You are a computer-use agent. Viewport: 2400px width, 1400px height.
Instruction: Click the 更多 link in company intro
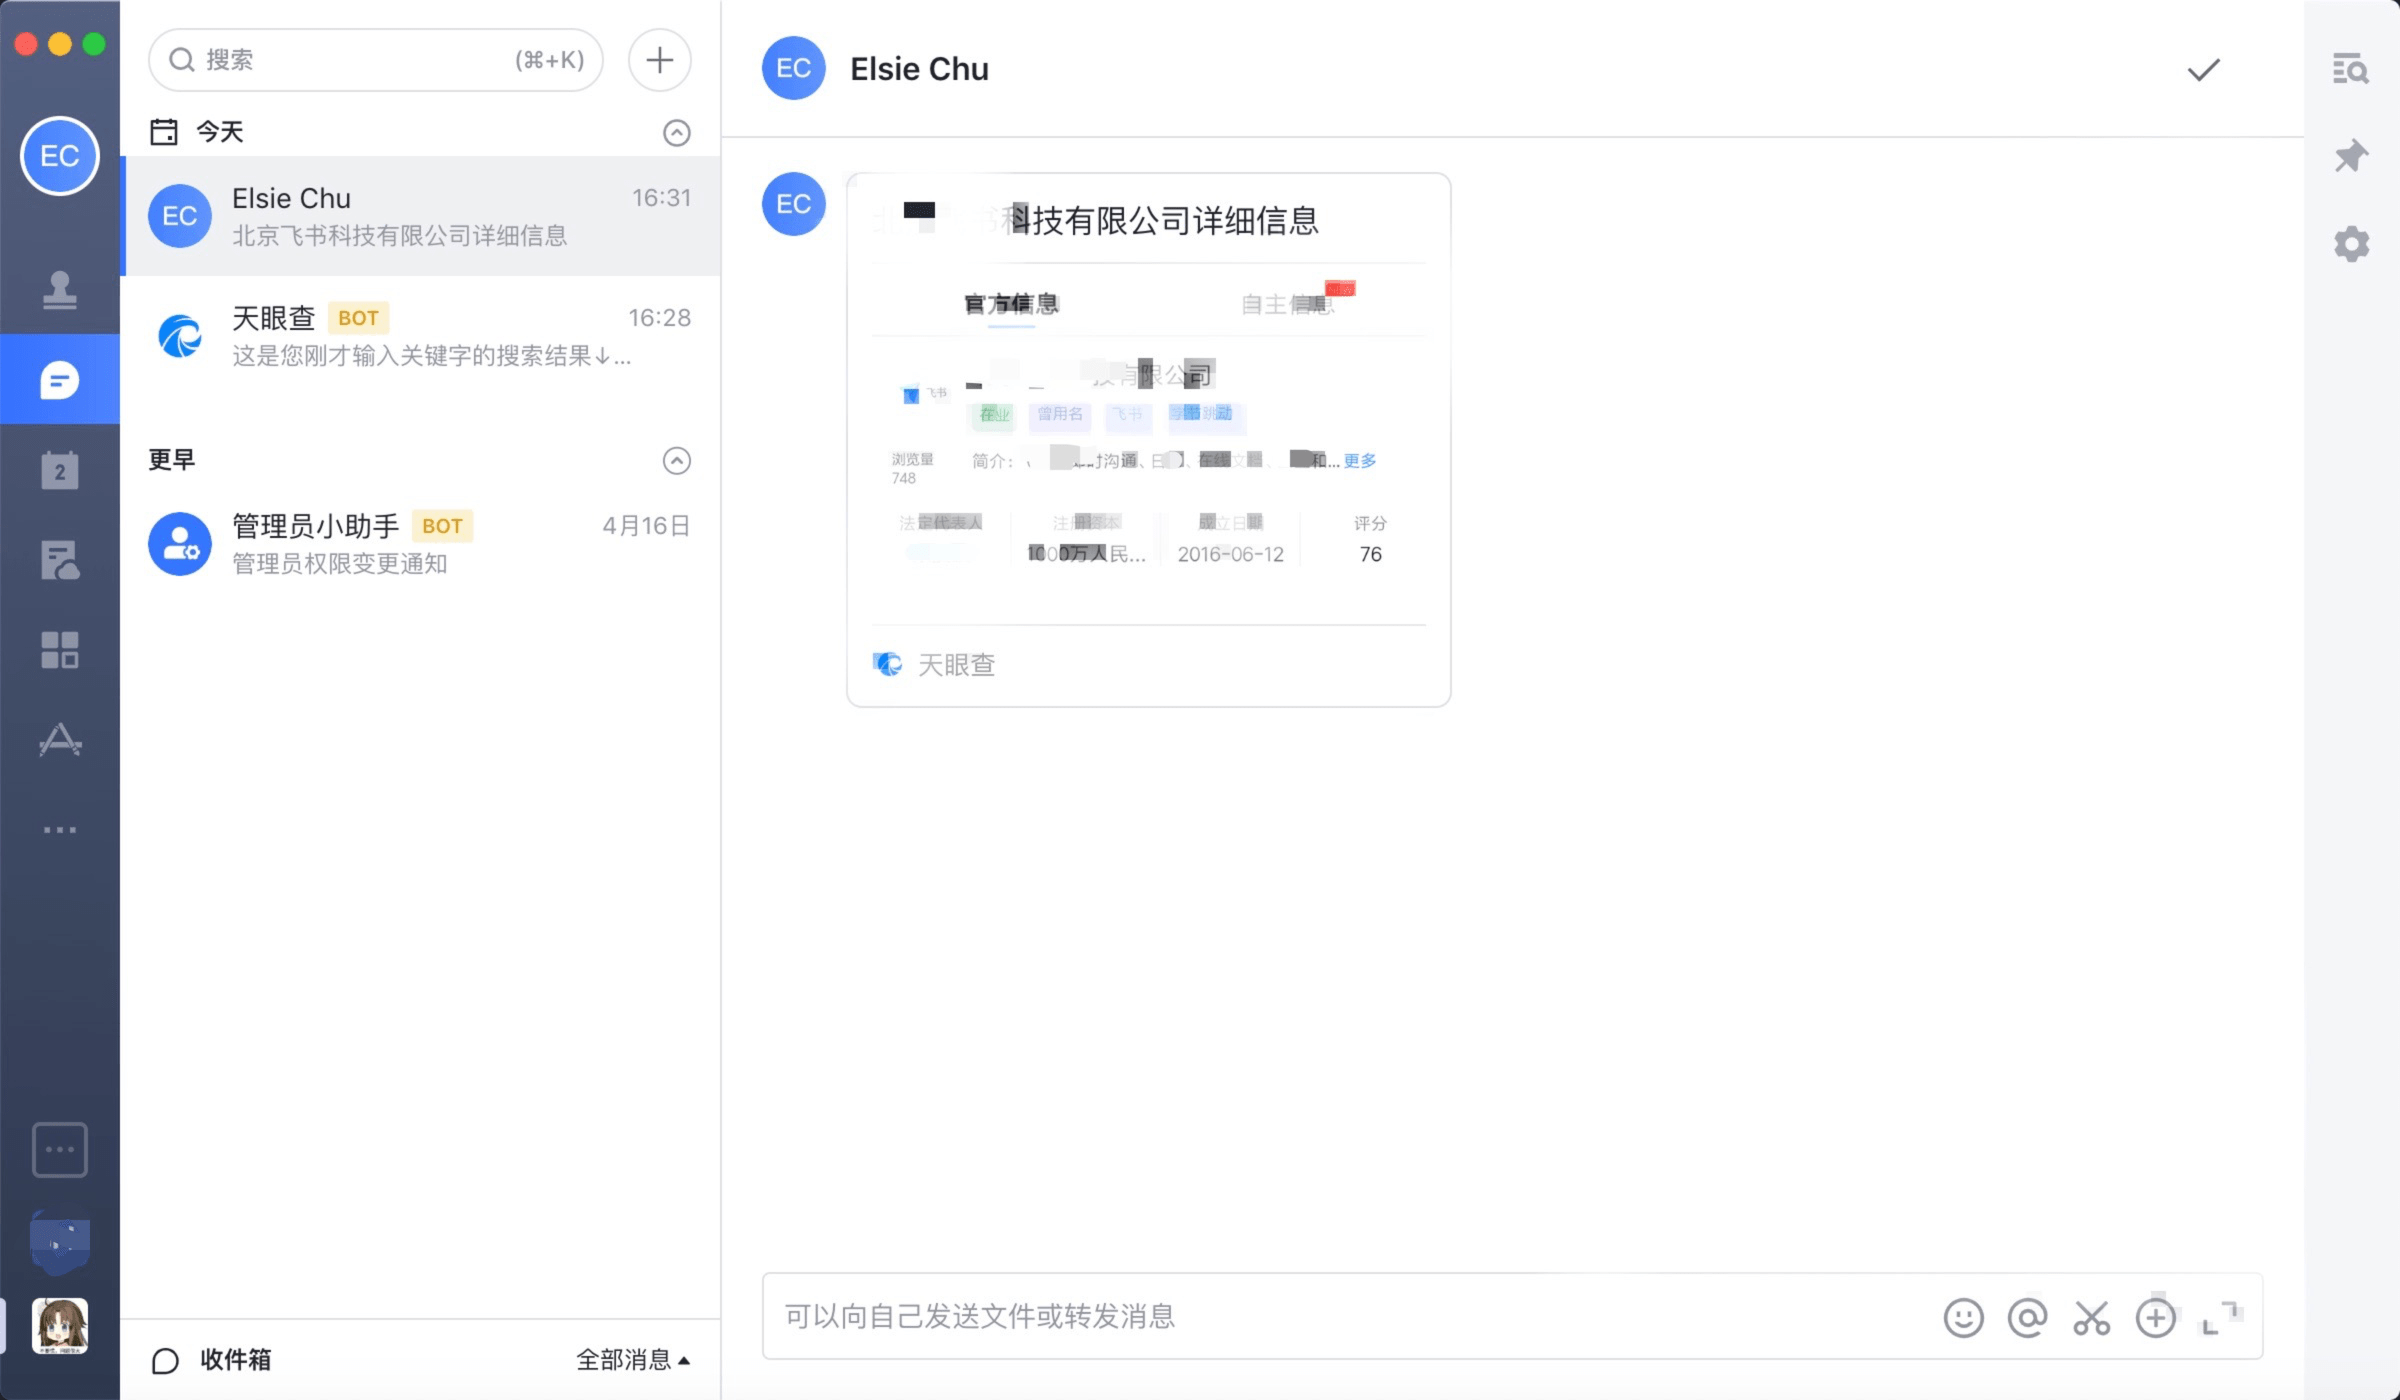1360,461
